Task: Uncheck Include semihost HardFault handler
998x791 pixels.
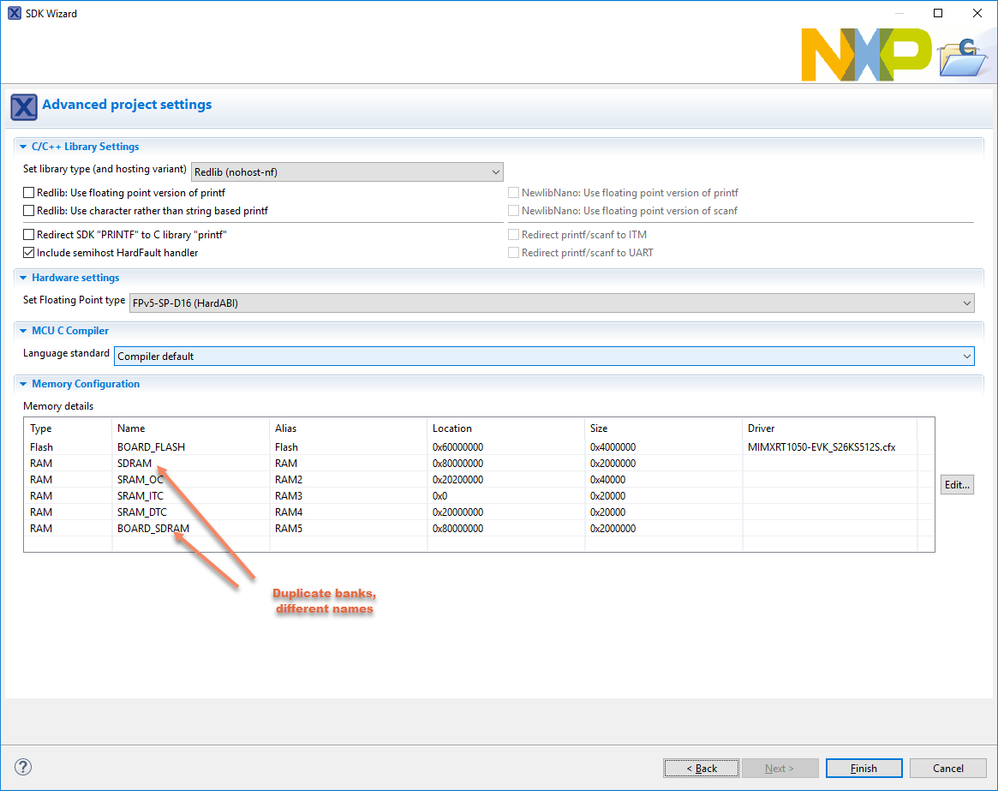Action: tap(29, 253)
